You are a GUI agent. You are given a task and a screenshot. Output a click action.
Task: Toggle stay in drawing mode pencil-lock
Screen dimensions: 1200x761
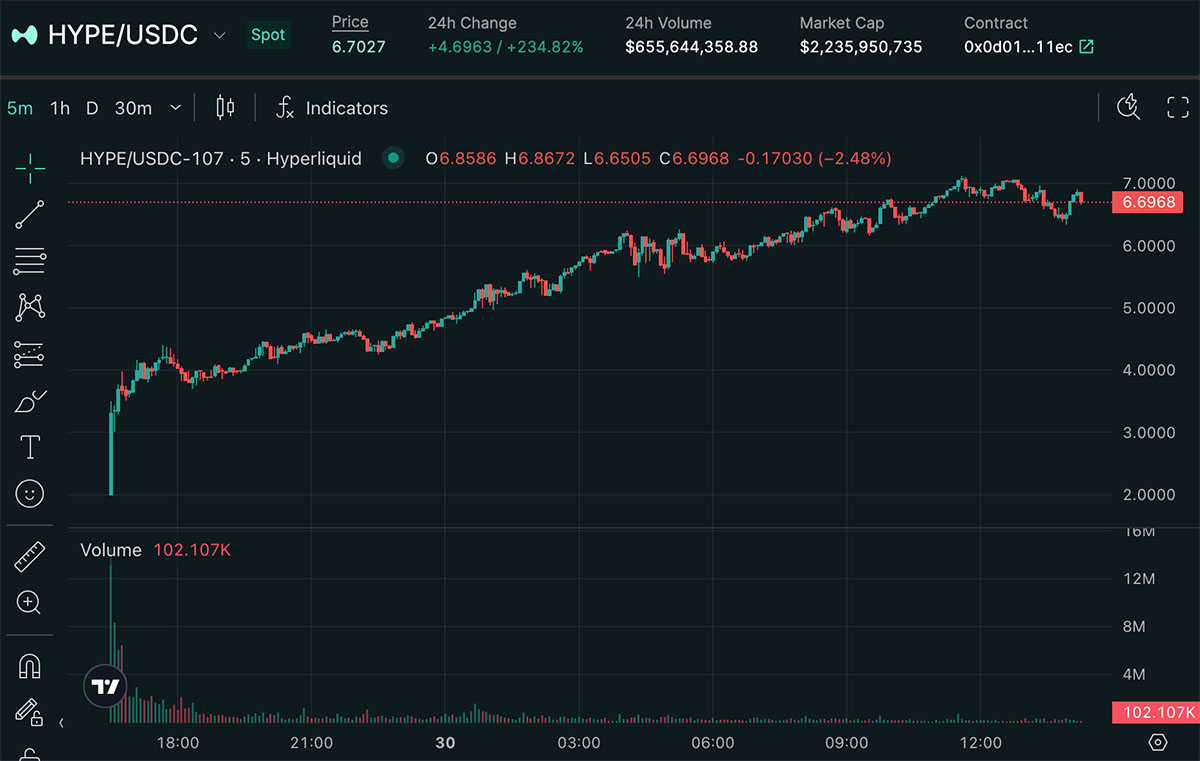tap(30, 712)
